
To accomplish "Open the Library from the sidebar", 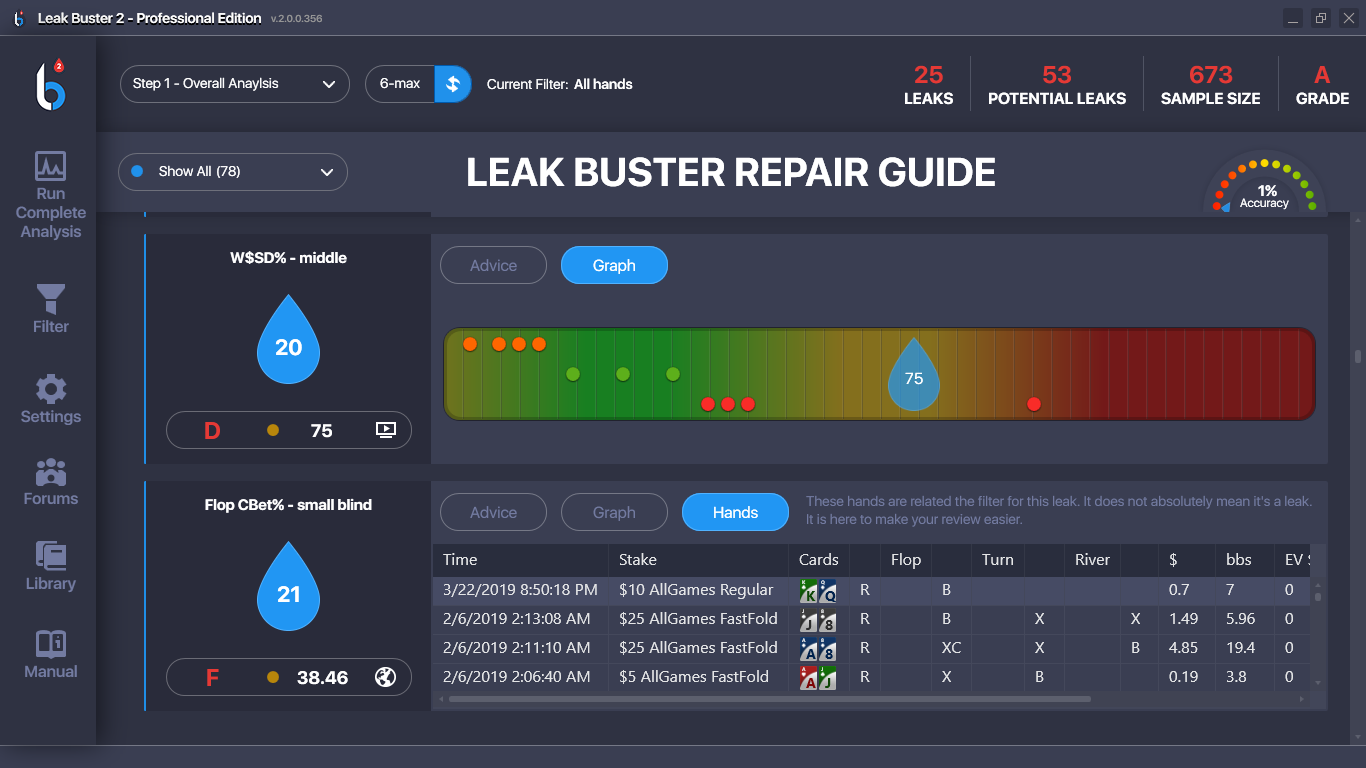I will [x=50, y=564].
